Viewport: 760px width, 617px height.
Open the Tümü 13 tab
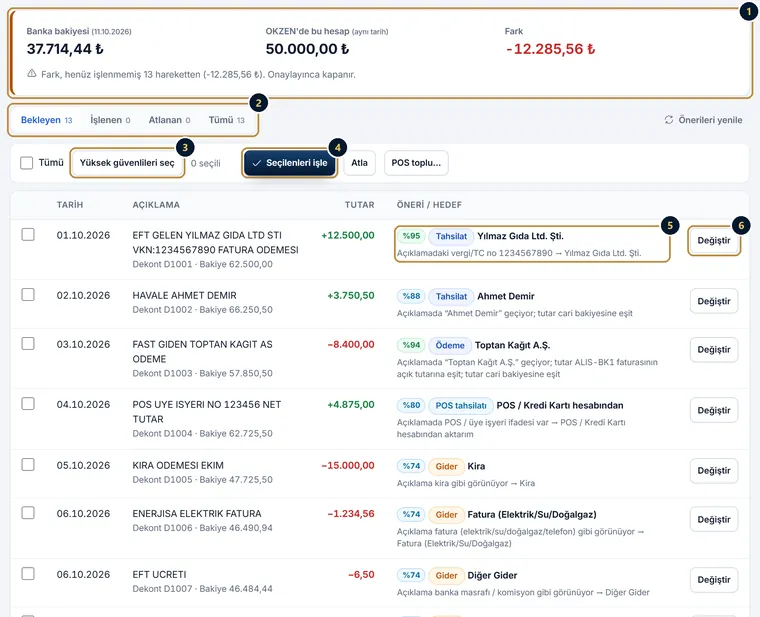[226, 120]
